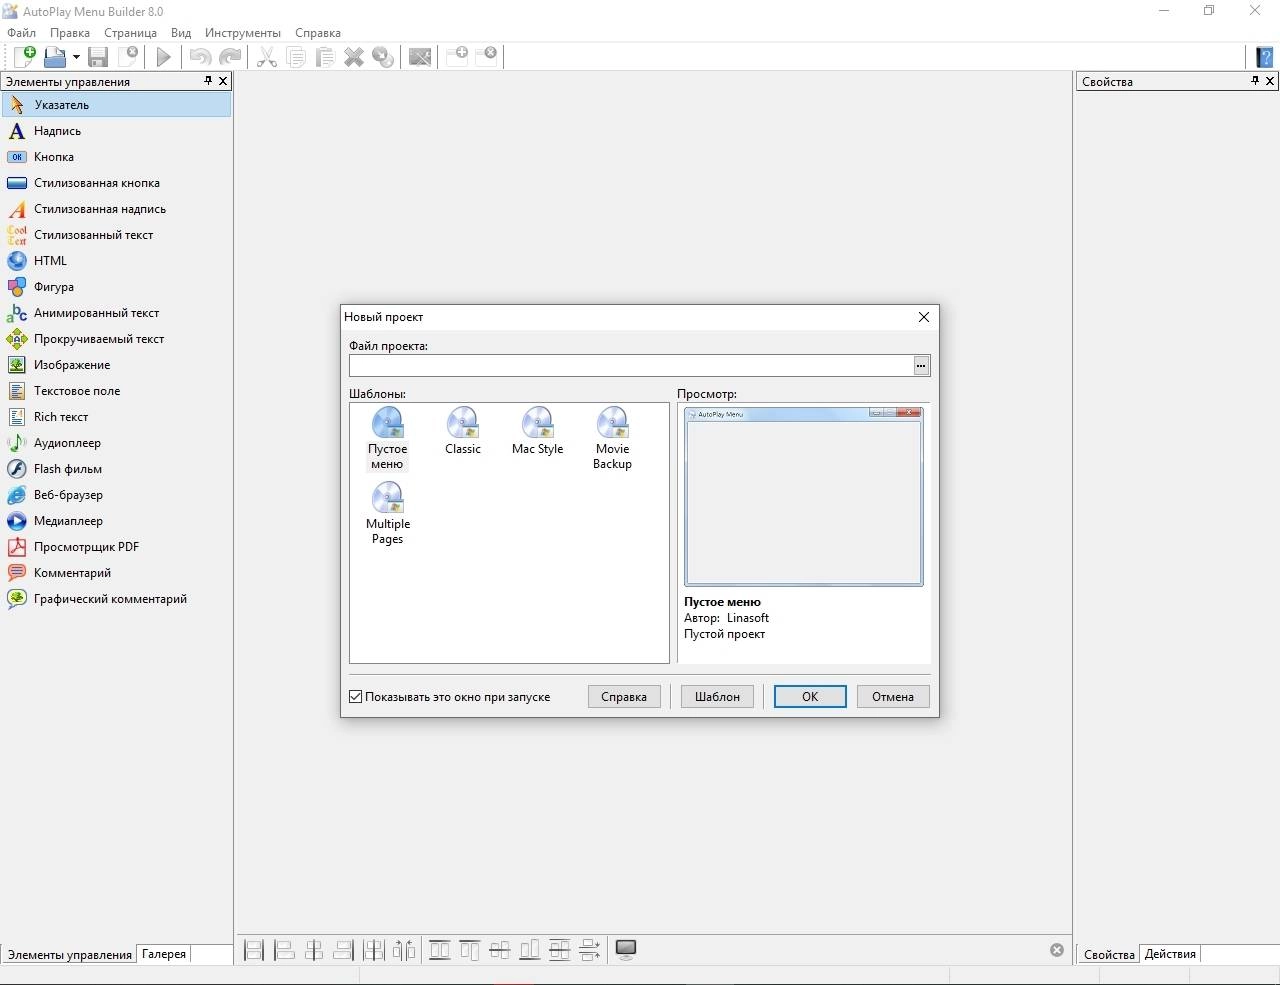The height and width of the screenshot is (985, 1280).
Task: Select Анимированный текст control
Action: [x=116, y=313]
